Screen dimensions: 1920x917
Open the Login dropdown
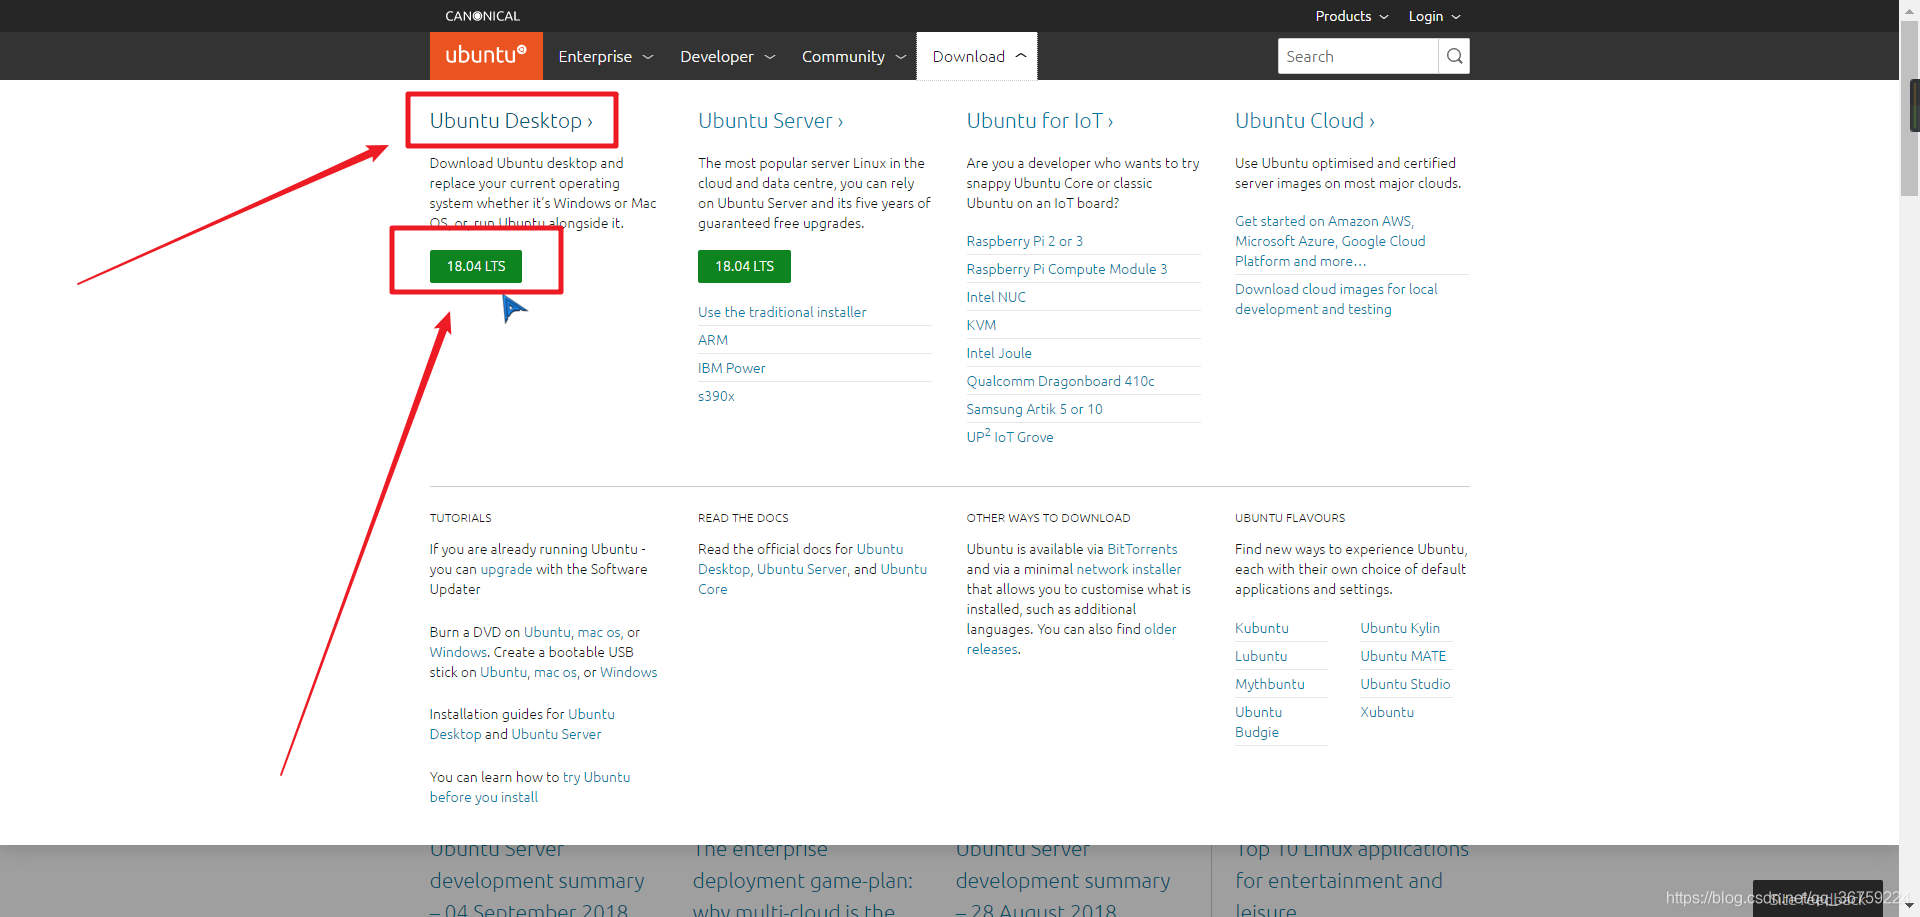click(x=1434, y=16)
